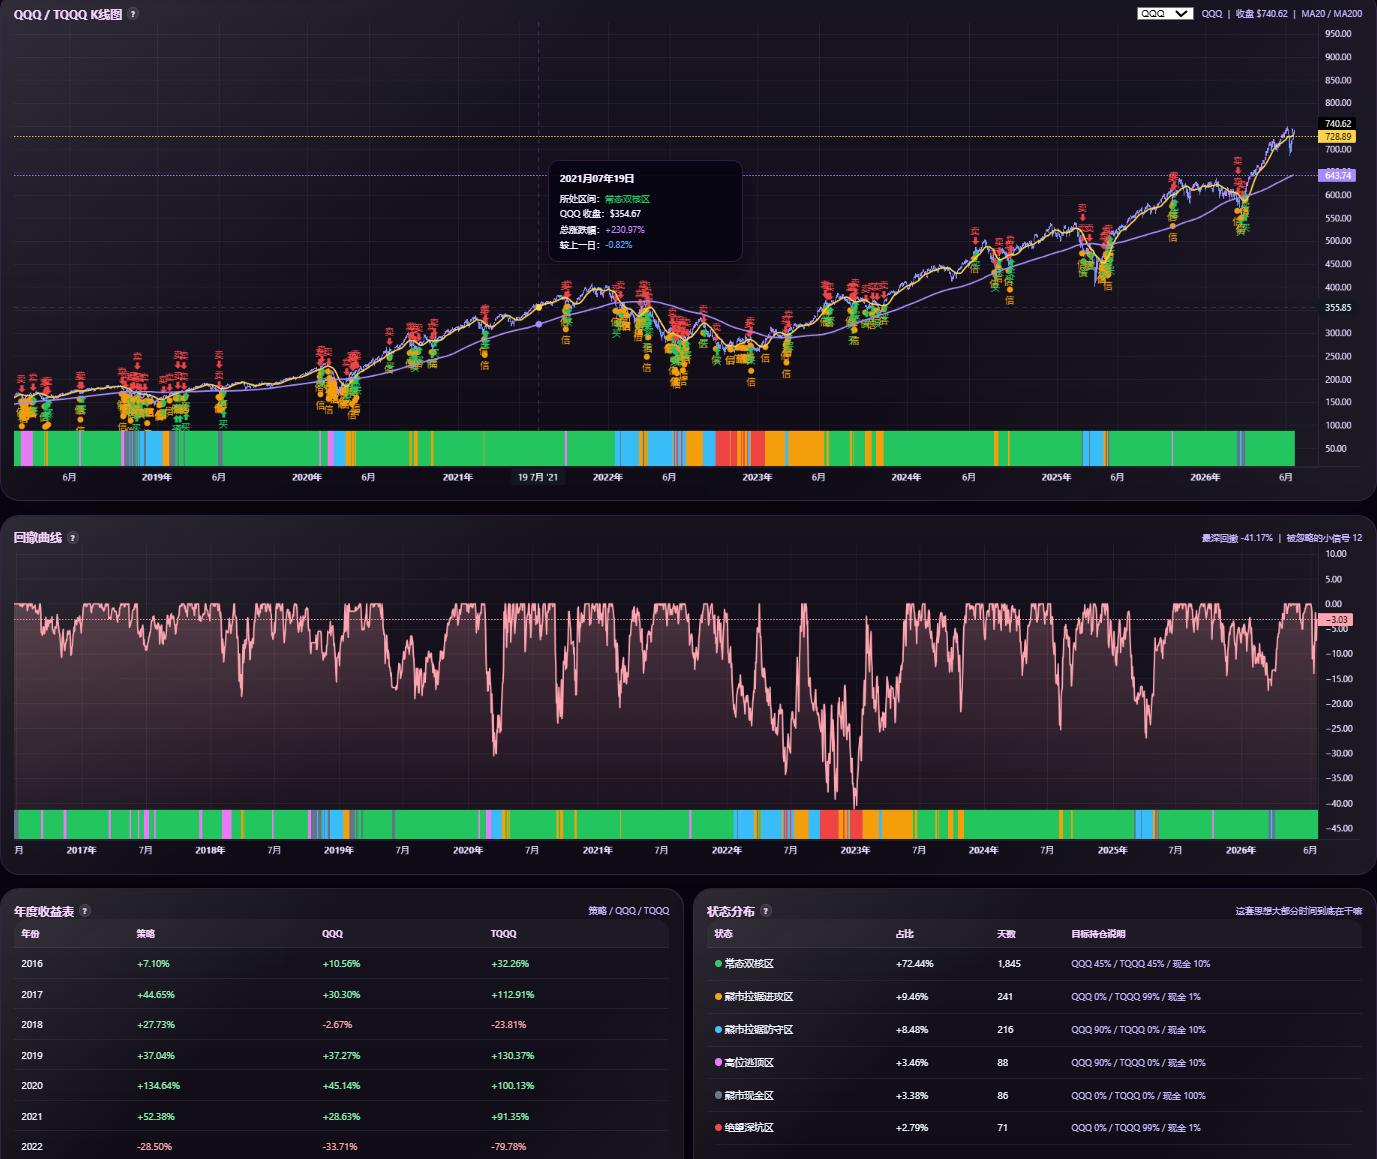Click the 2019 TQQQ return +130.37%

click(513, 1056)
